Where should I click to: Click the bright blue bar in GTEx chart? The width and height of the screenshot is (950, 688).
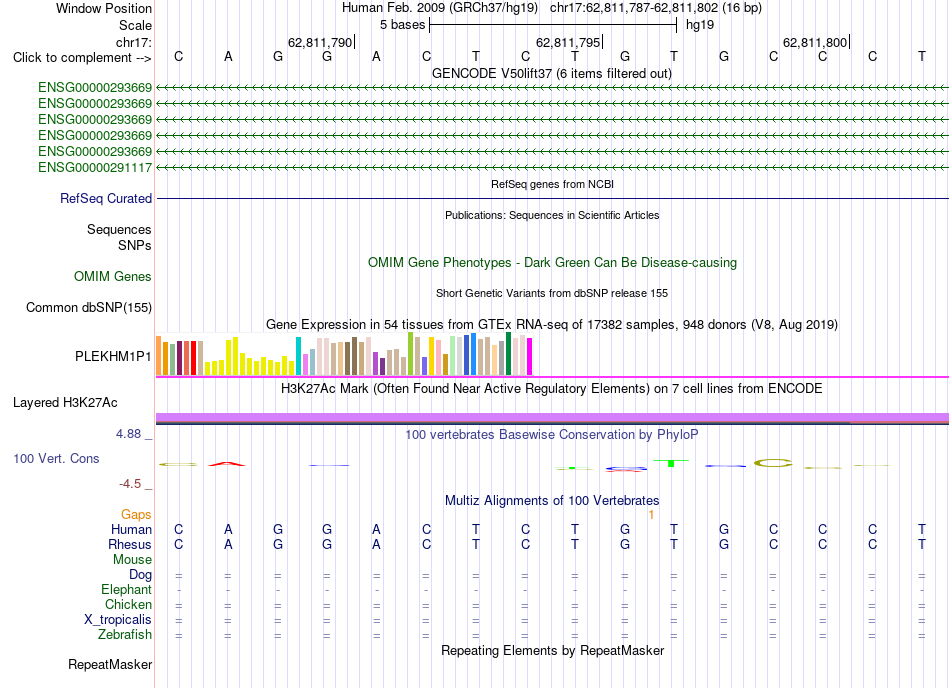click(473, 354)
